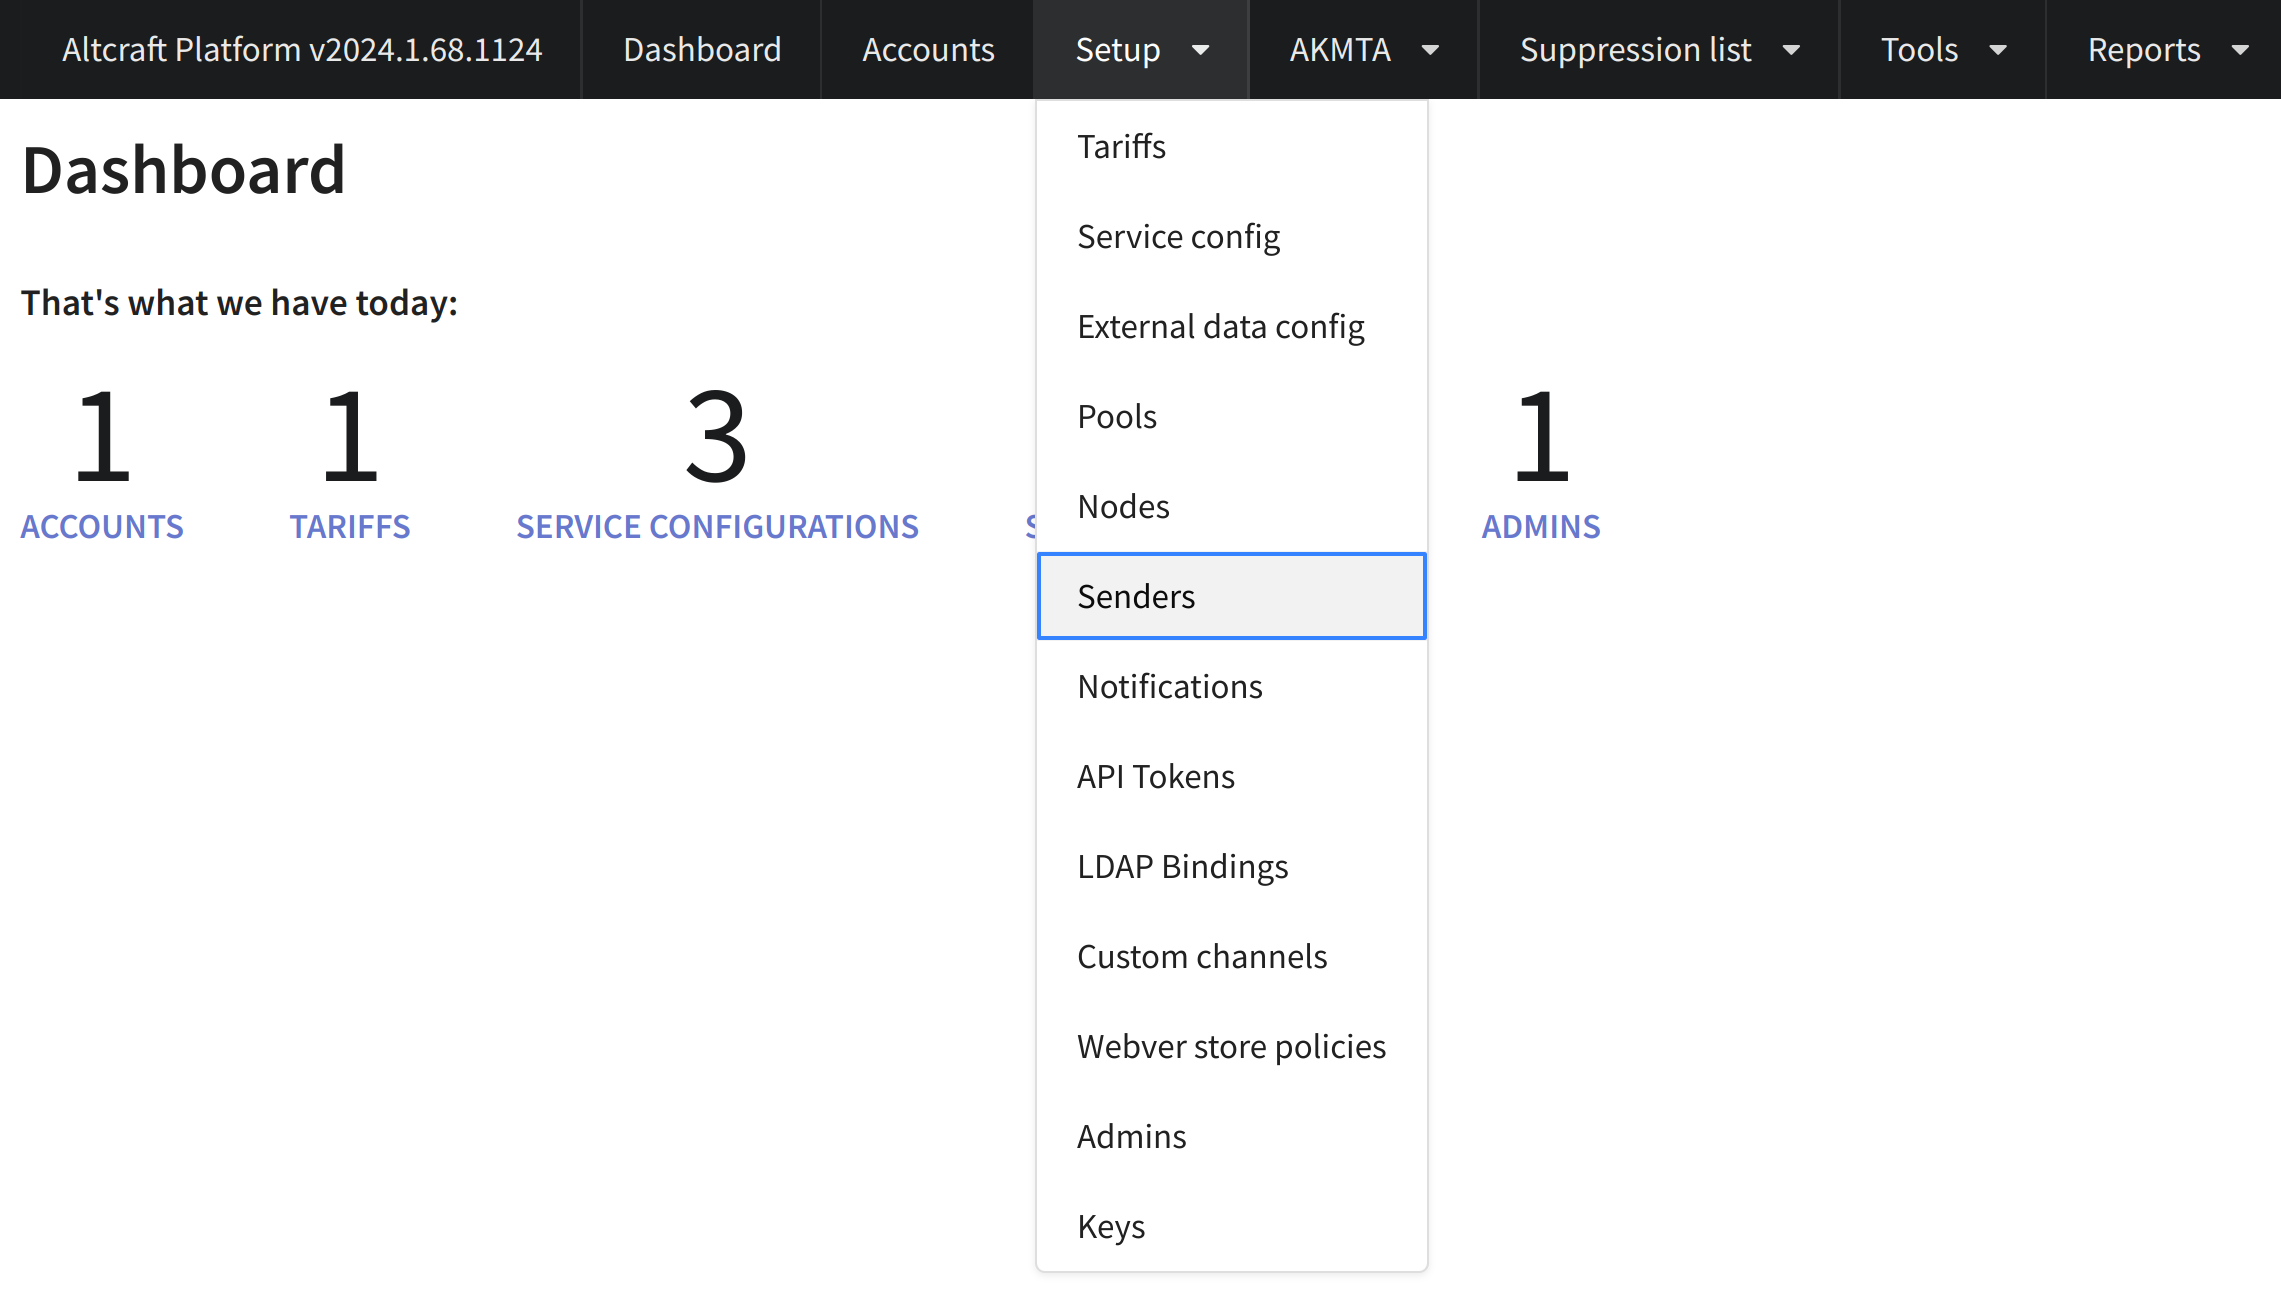Click the count 1 above Accounts
2281x1308 pixels.
102,436
